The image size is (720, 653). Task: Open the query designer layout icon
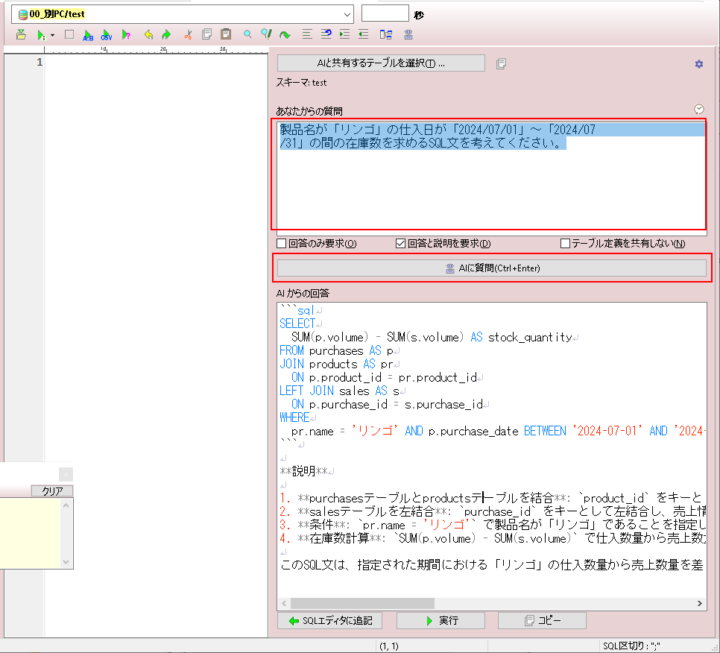coord(386,34)
